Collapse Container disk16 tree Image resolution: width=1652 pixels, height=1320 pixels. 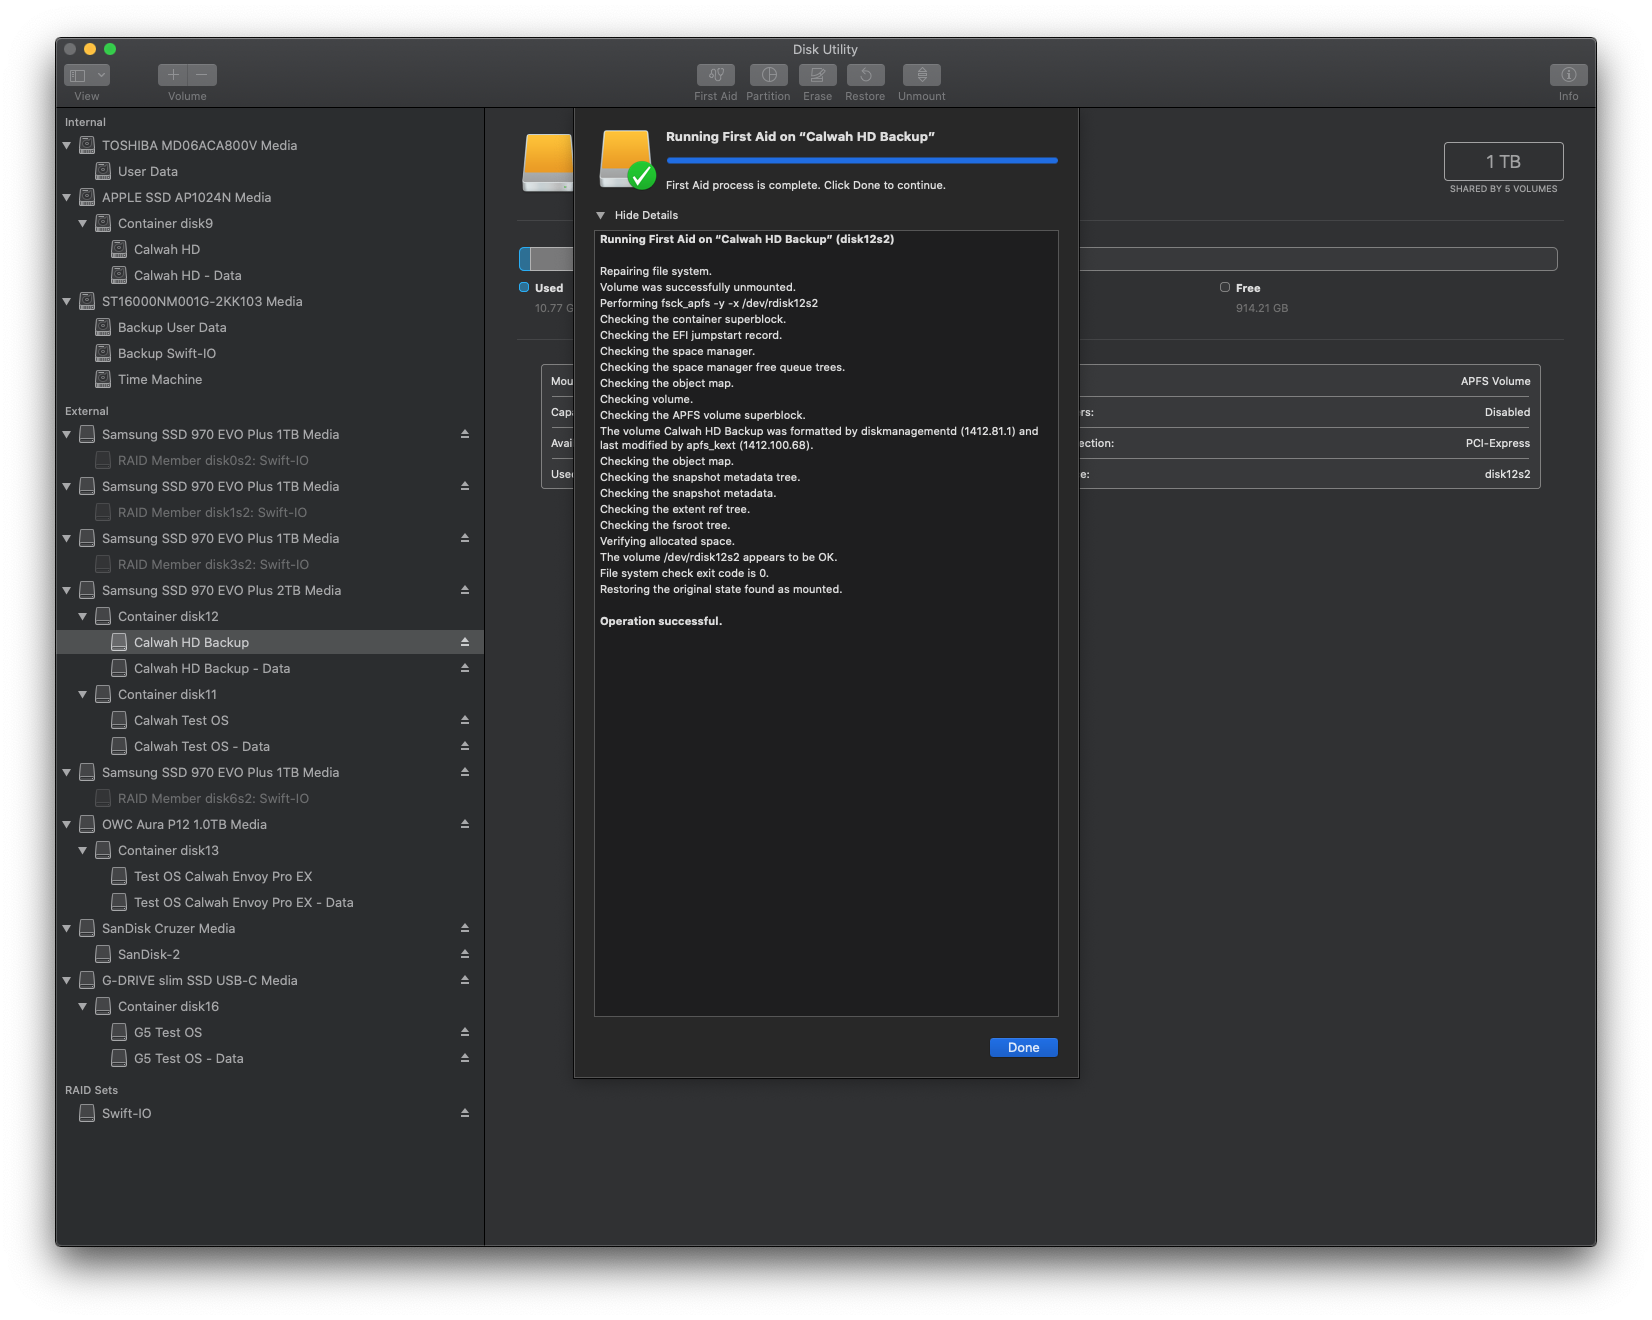(x=83, y=1006)
